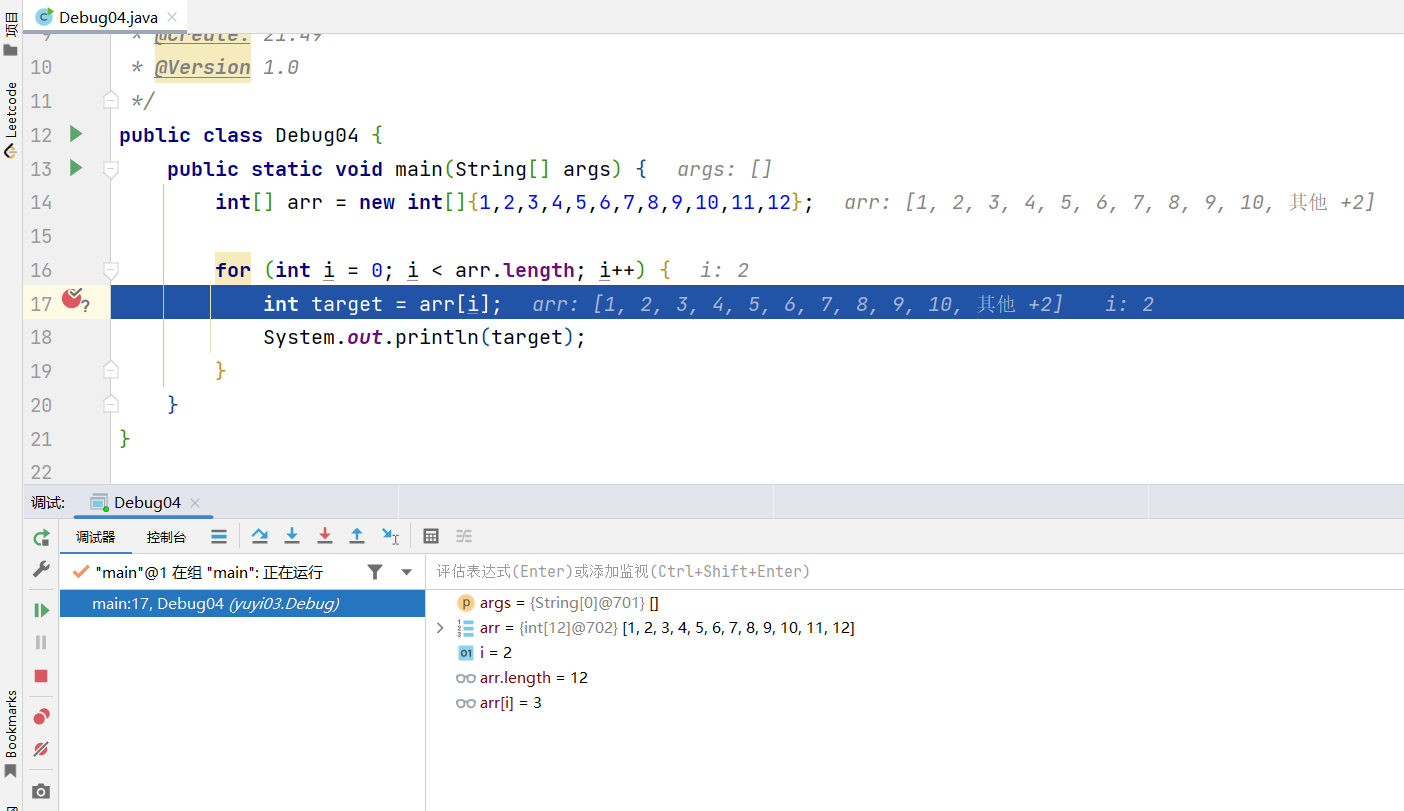1404x811 pixels.
Task: Click the grey pause program icon
Action: [41, 642]
